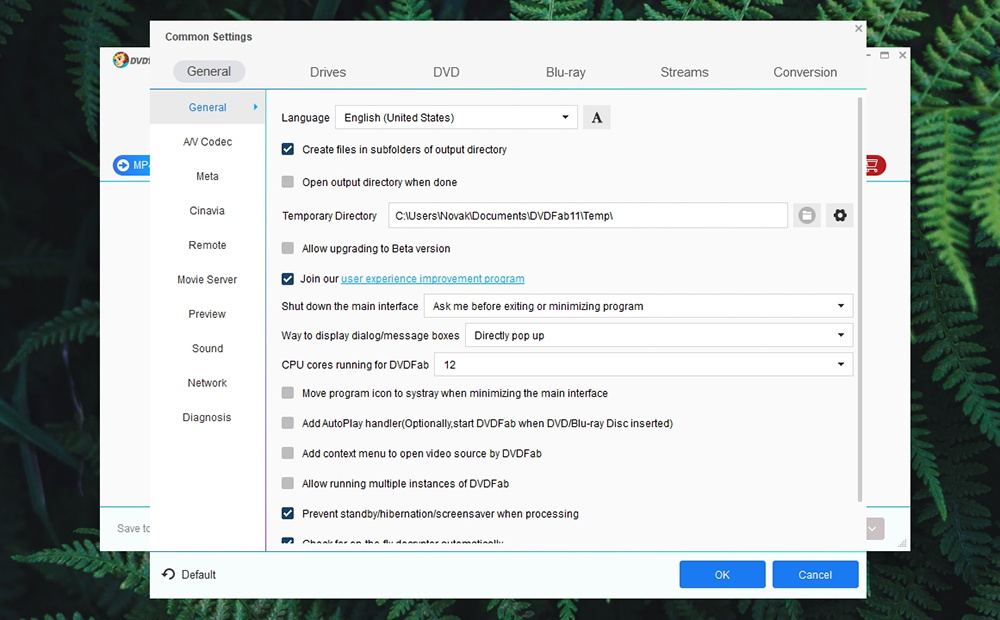This screenshot has height=620, width=1000.
Task: Select Cinavia in the sidebar
Action: [207, 210]
